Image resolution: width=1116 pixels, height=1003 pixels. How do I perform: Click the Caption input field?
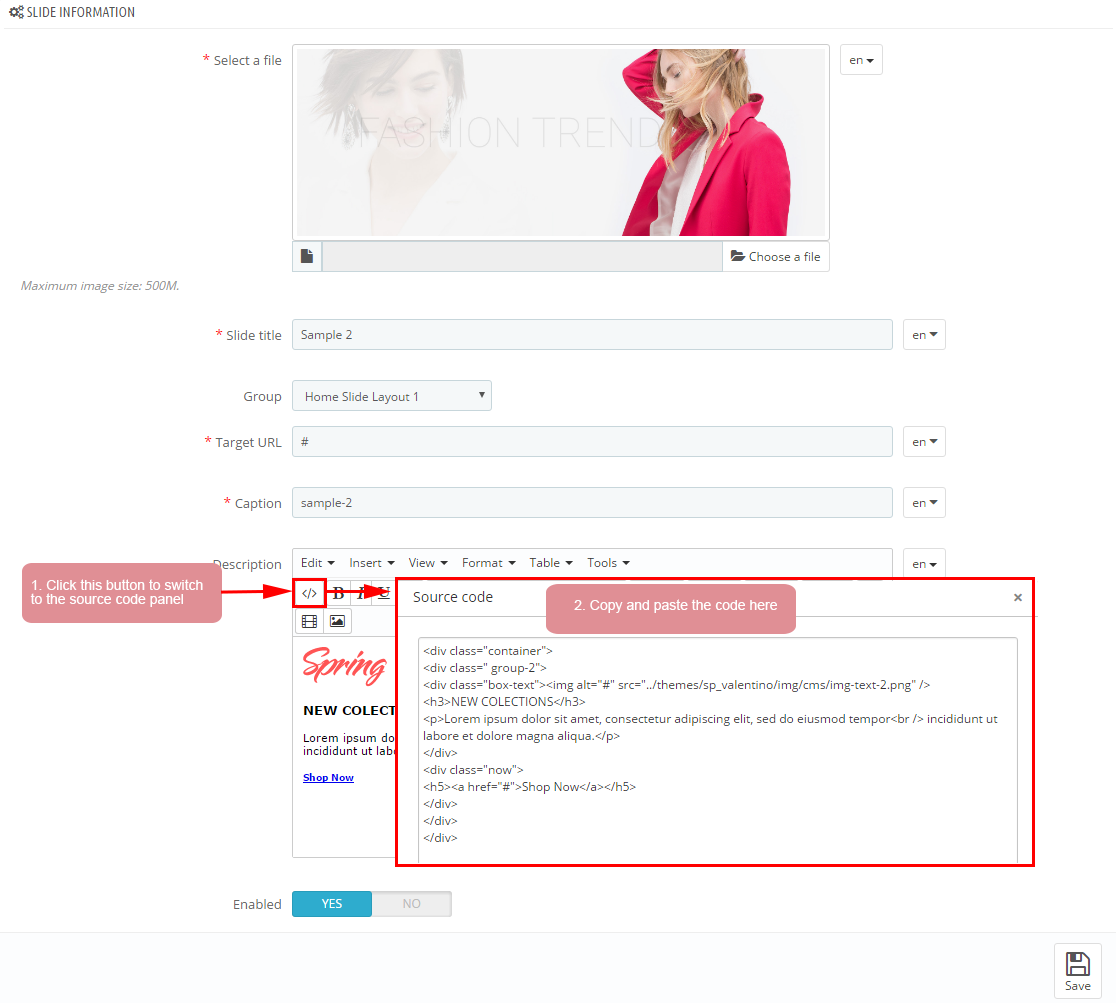tap(592, 503)
